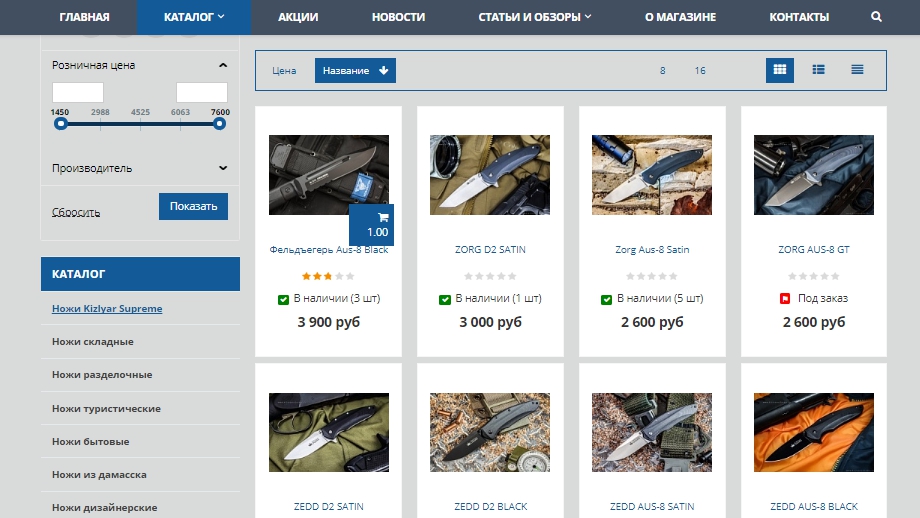The width and height of the screenshot is (920, 518).
Task: Rate Фельдъегерь Aus-8 Black with stars
Action: coord(329,276)
